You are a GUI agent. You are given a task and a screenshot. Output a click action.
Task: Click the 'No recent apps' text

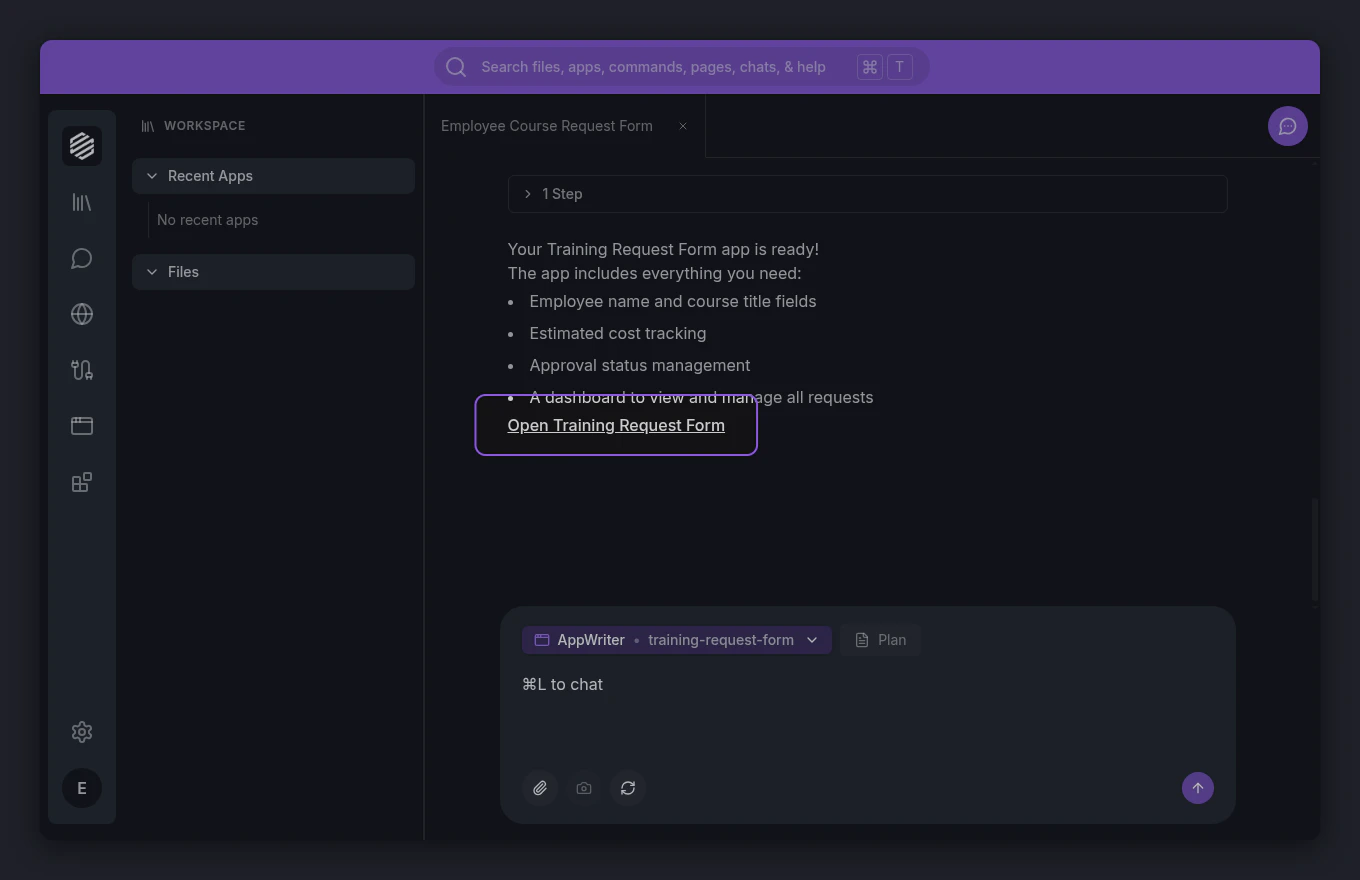(x=208, y=220)
